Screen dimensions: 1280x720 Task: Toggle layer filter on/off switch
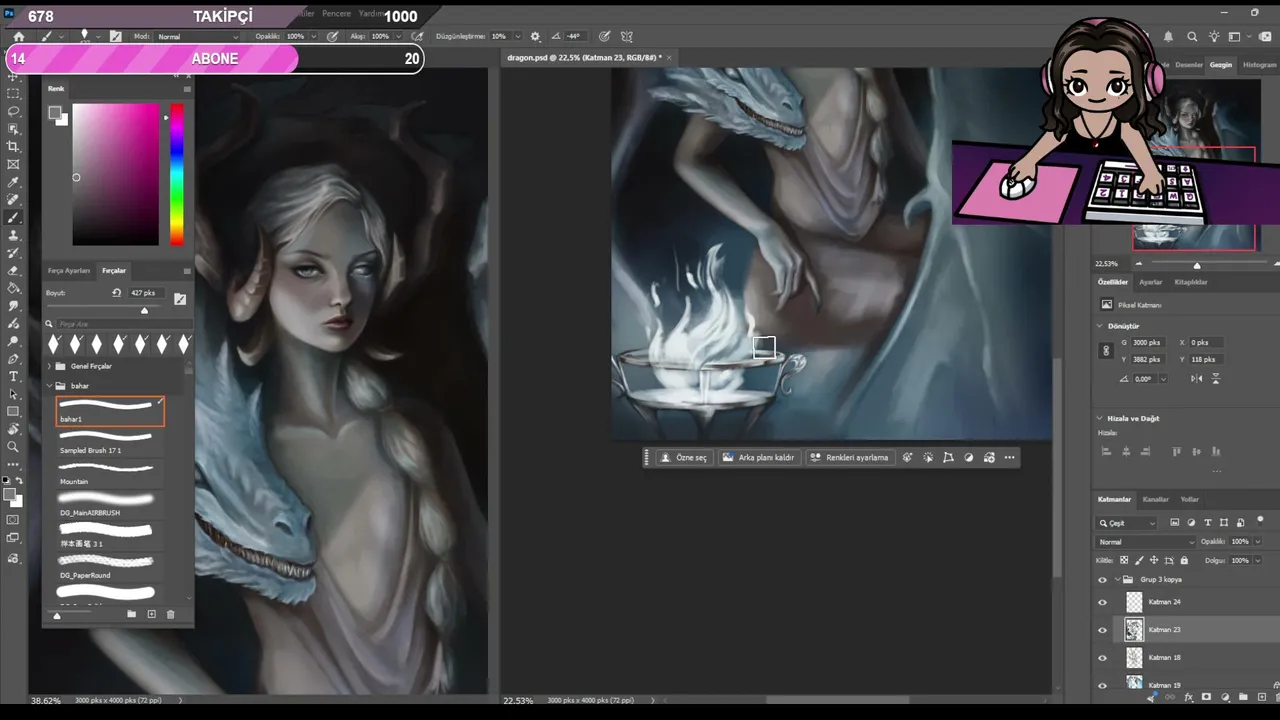pyautogui.click(x=1261, y=521)
